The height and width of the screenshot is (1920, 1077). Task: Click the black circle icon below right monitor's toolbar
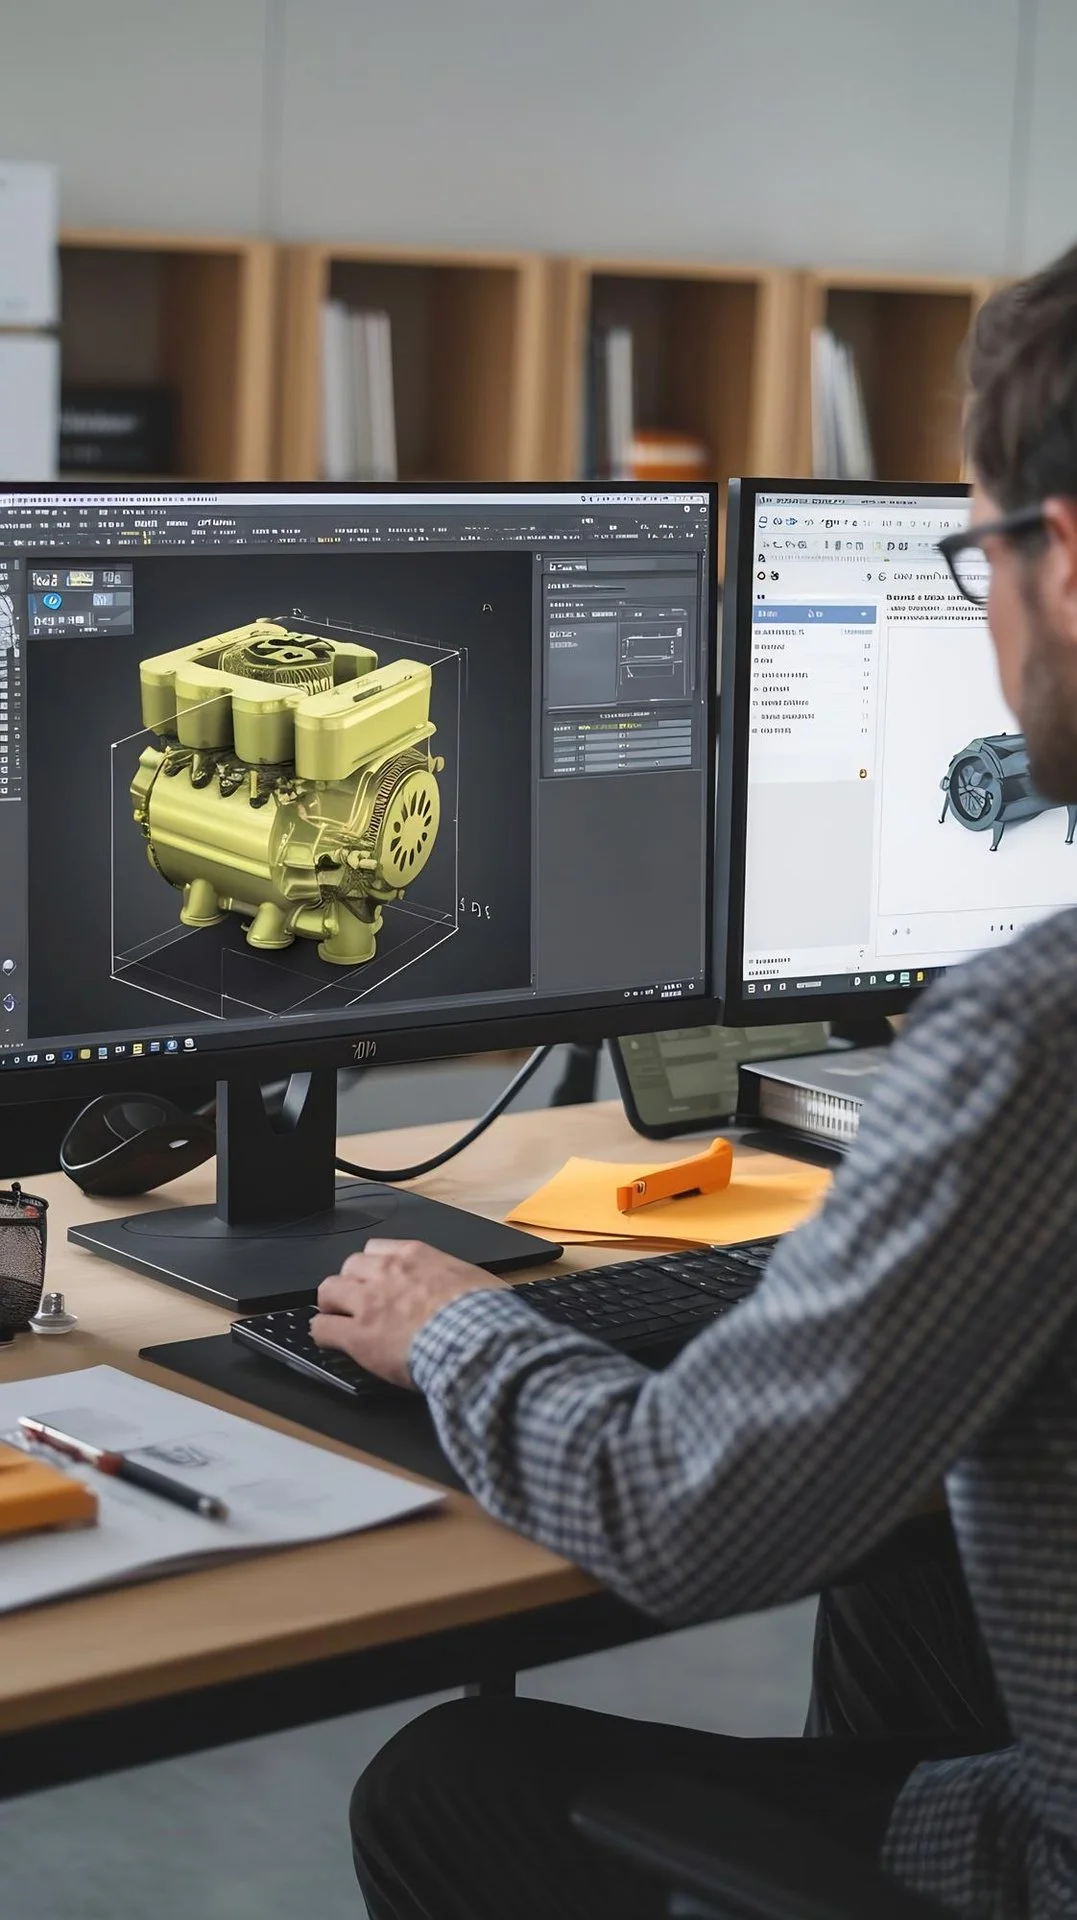[x=762, y=576]
